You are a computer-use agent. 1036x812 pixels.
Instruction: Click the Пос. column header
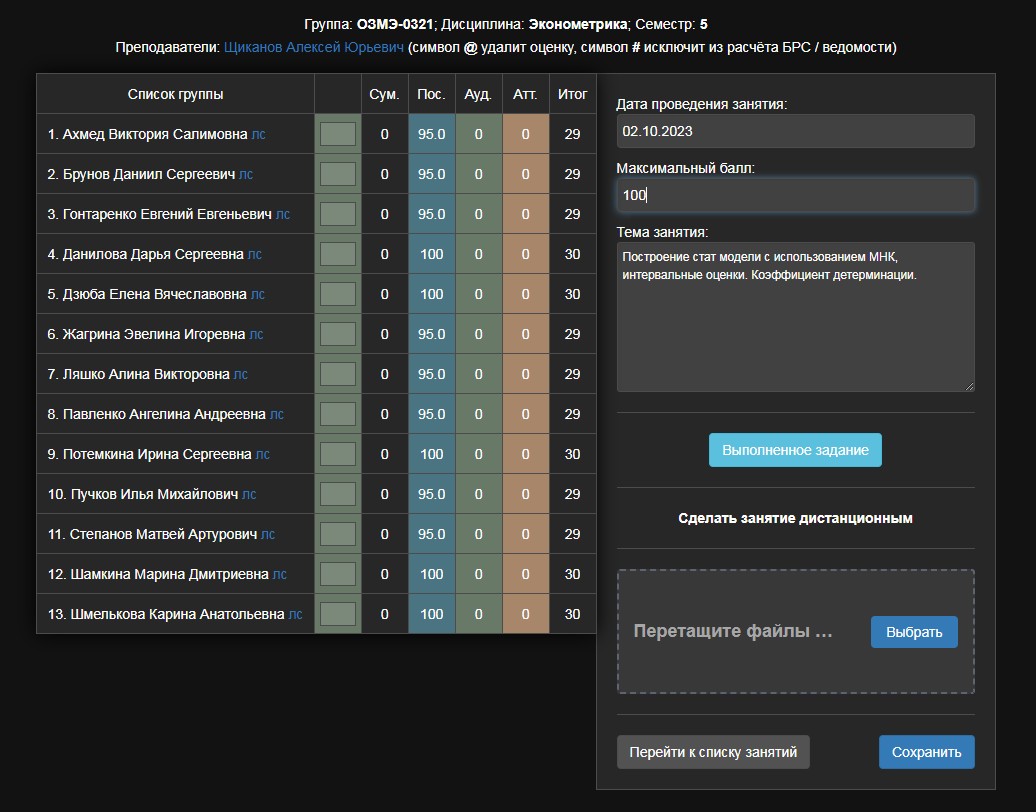(x=431, y=94)
